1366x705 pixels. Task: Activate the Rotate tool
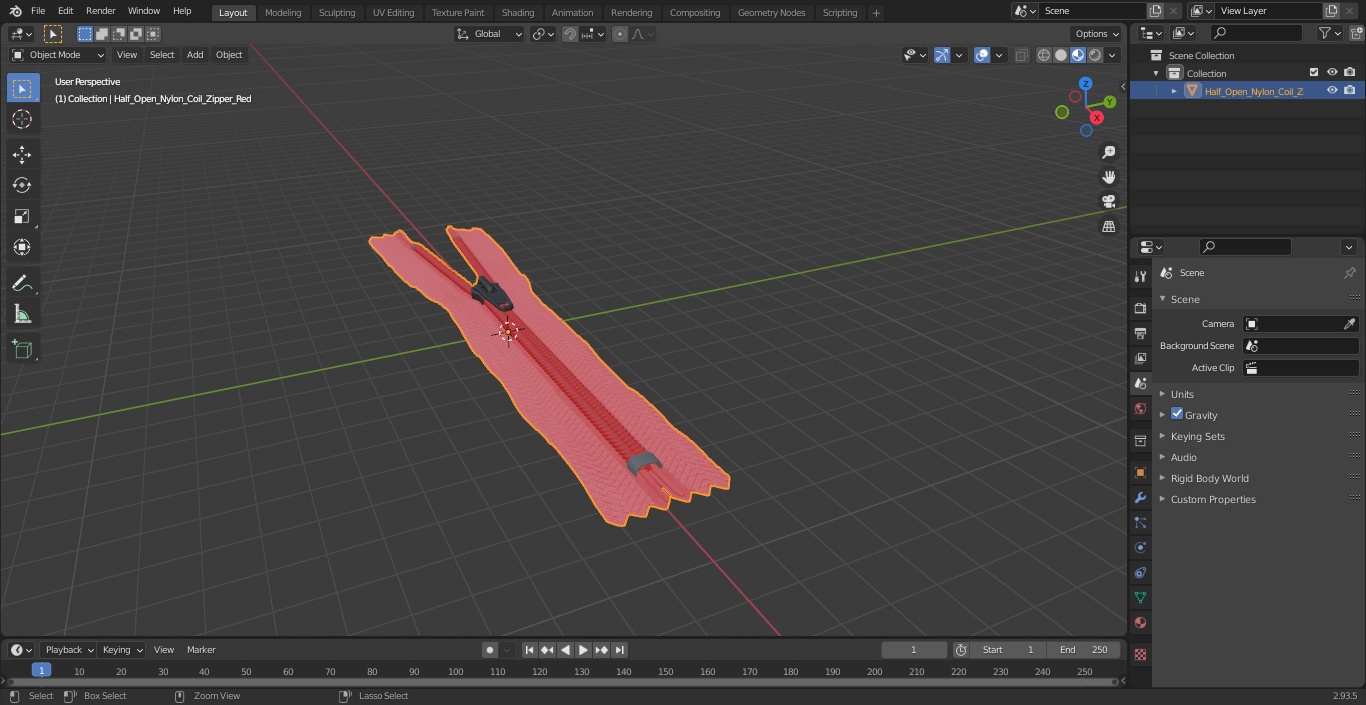22,185
